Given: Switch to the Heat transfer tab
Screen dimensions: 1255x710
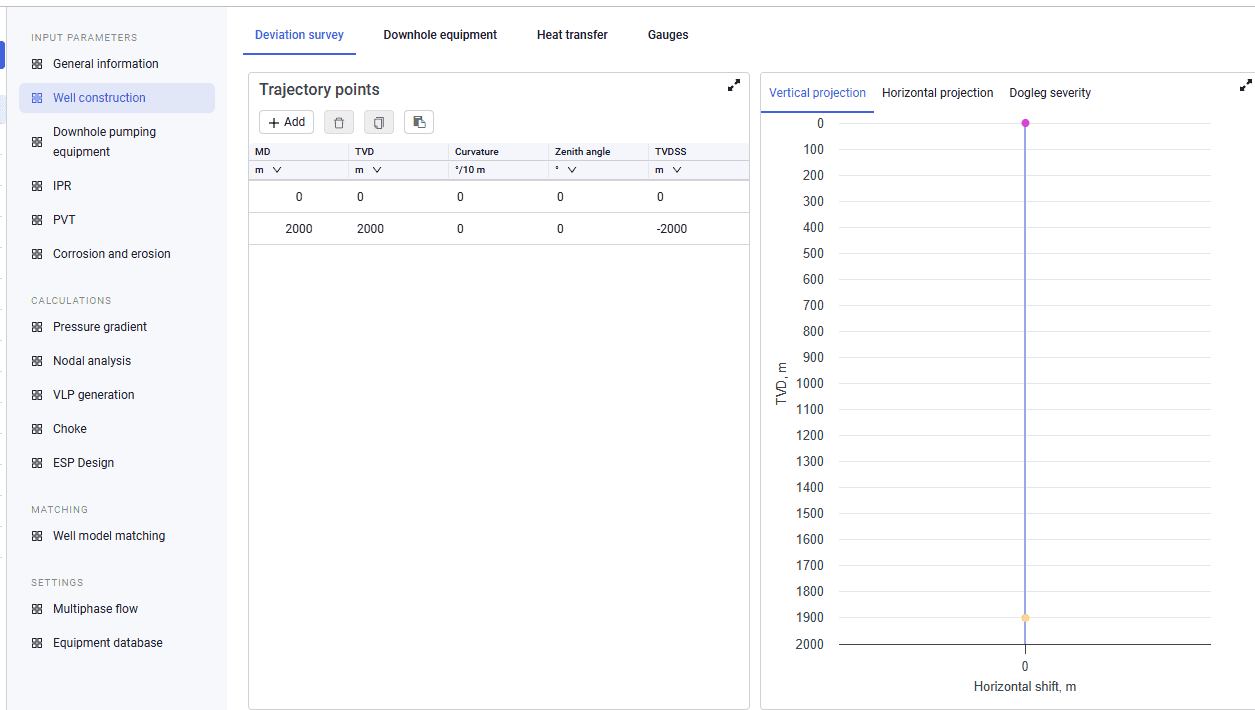Looking at the screenshot, I should point(572,35).
